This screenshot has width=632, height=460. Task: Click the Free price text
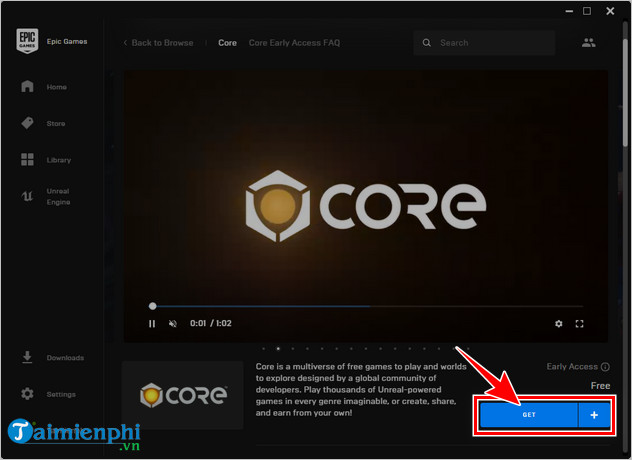tap(600, 386)
